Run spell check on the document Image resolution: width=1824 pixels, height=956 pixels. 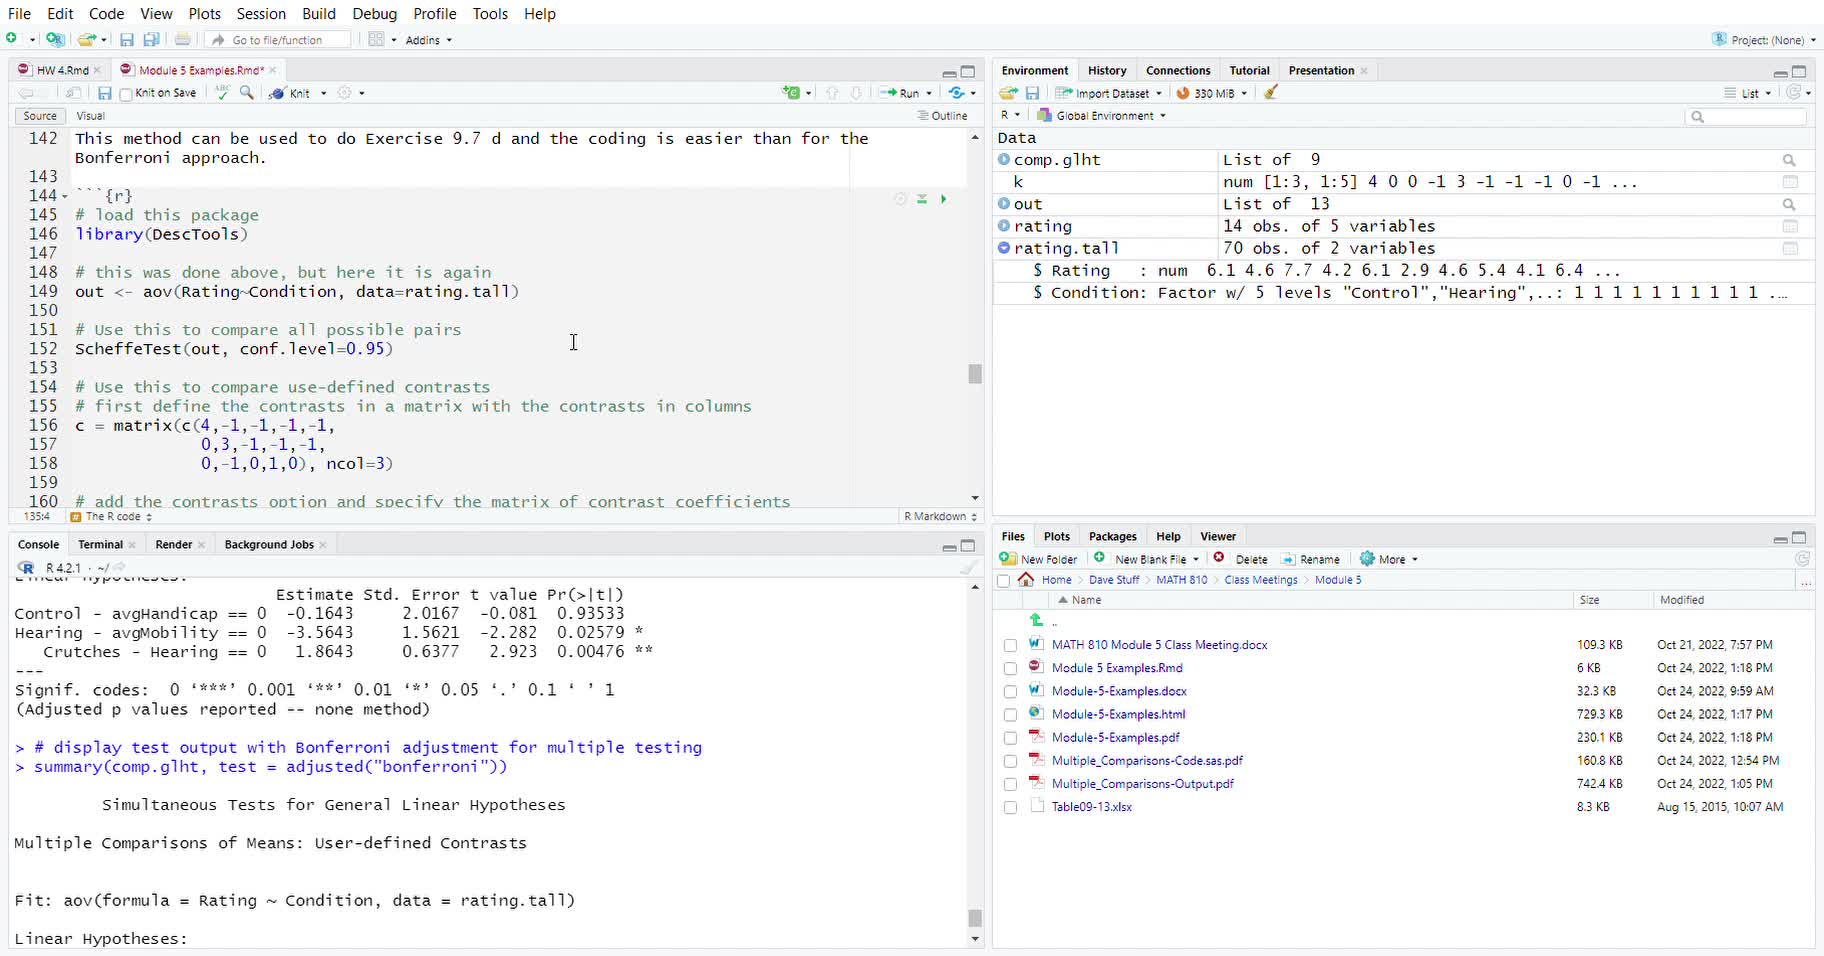tap(222, 92)
